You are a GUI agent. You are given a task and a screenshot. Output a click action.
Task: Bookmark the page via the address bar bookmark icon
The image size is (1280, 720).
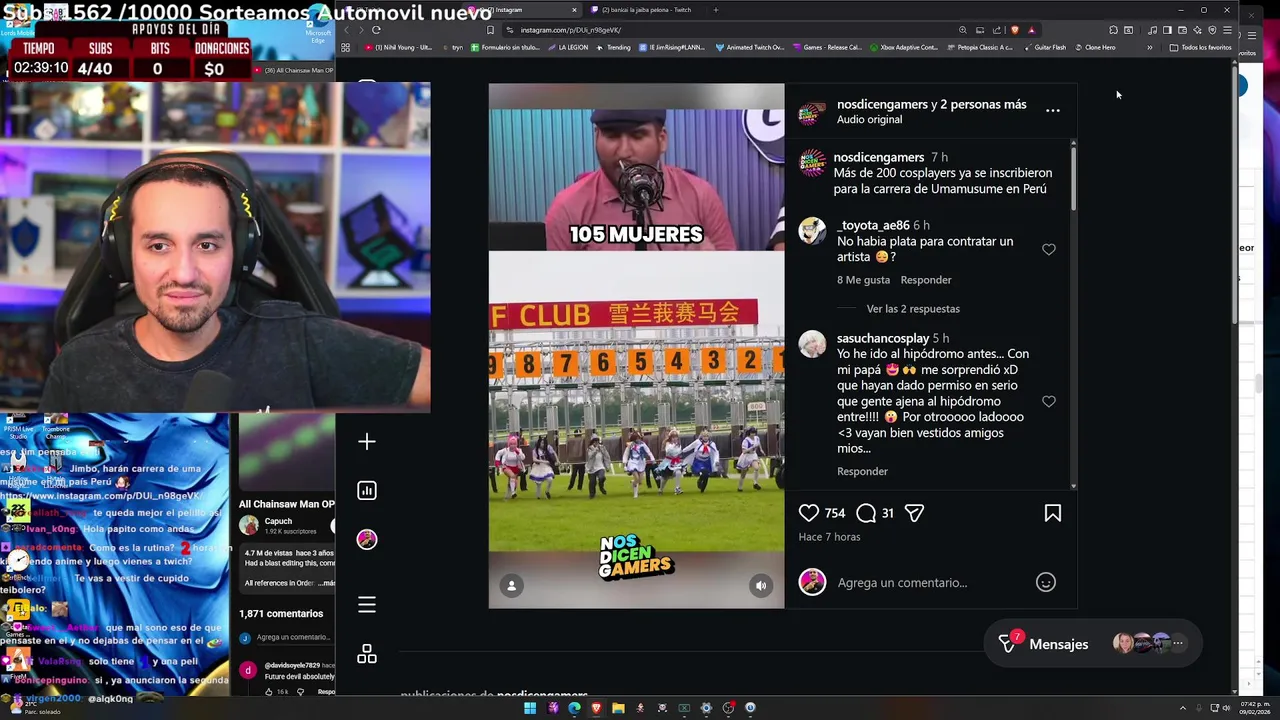490,30
